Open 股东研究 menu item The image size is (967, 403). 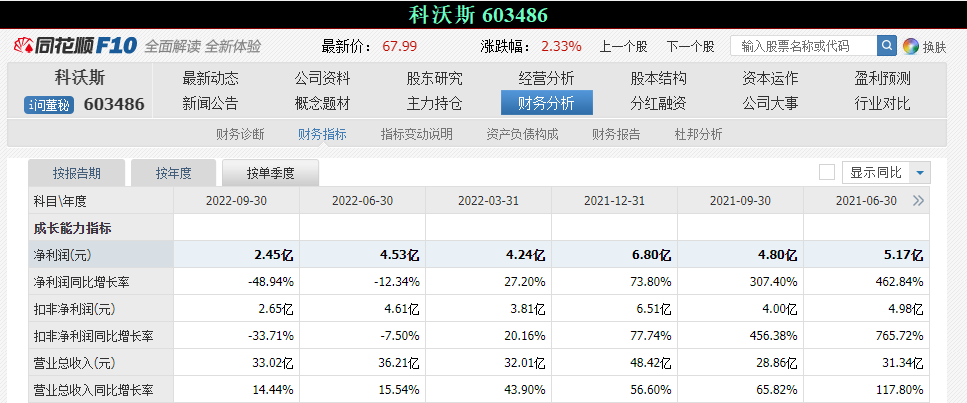tap(434, 78)
